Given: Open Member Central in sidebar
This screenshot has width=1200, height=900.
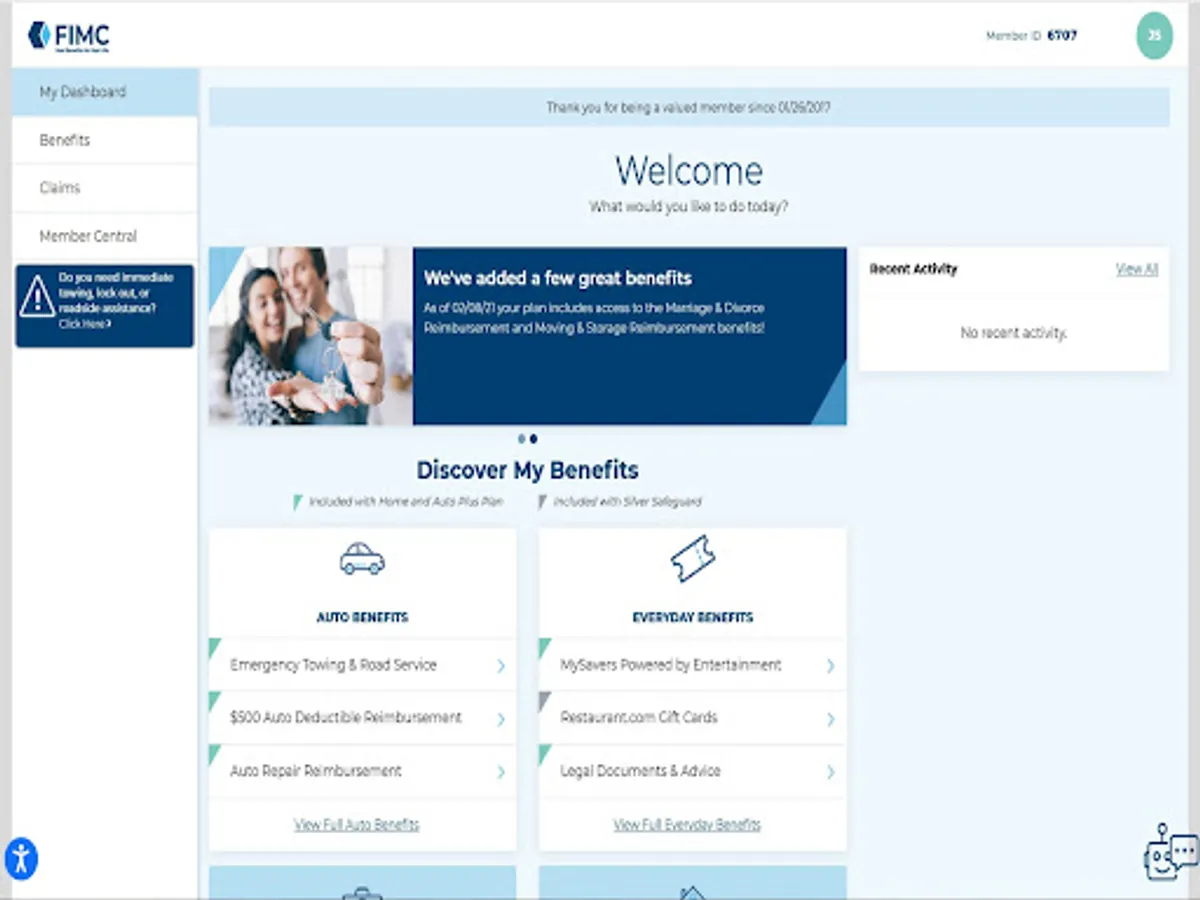Looking at the screenshot, I should point(105,236).
